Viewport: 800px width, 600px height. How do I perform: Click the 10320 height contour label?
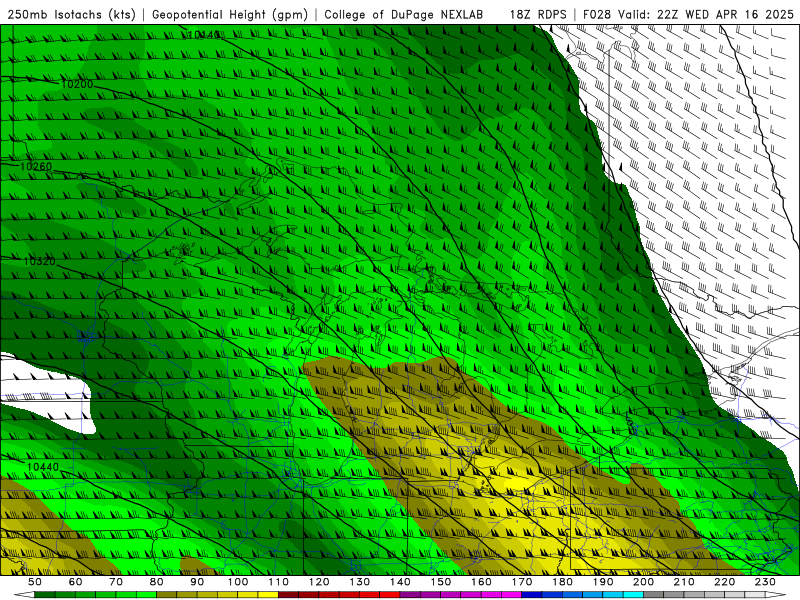(39, 261)
